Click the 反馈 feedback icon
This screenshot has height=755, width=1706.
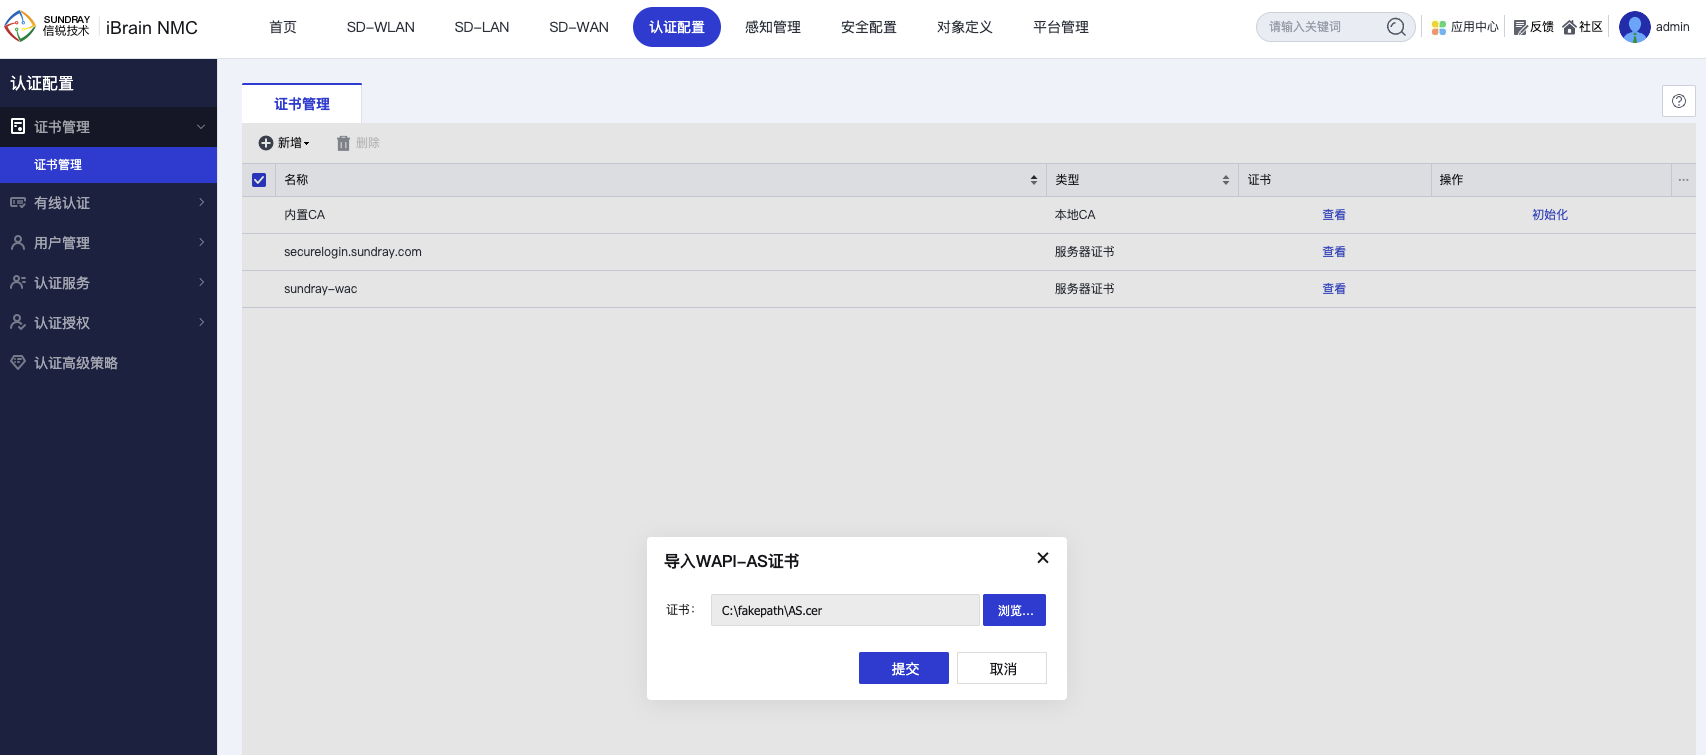(1520, 28)
